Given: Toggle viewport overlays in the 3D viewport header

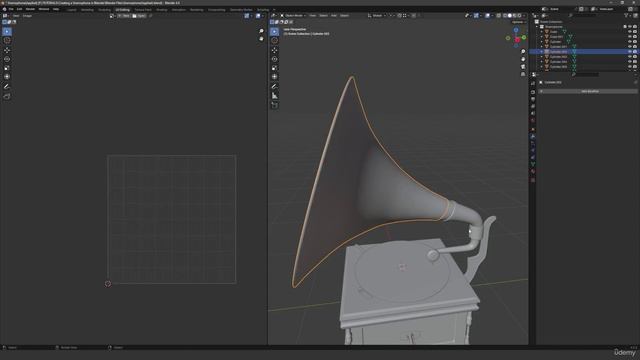Looking at the screenshot, I should pyautogui.click(x=487, y=16).
